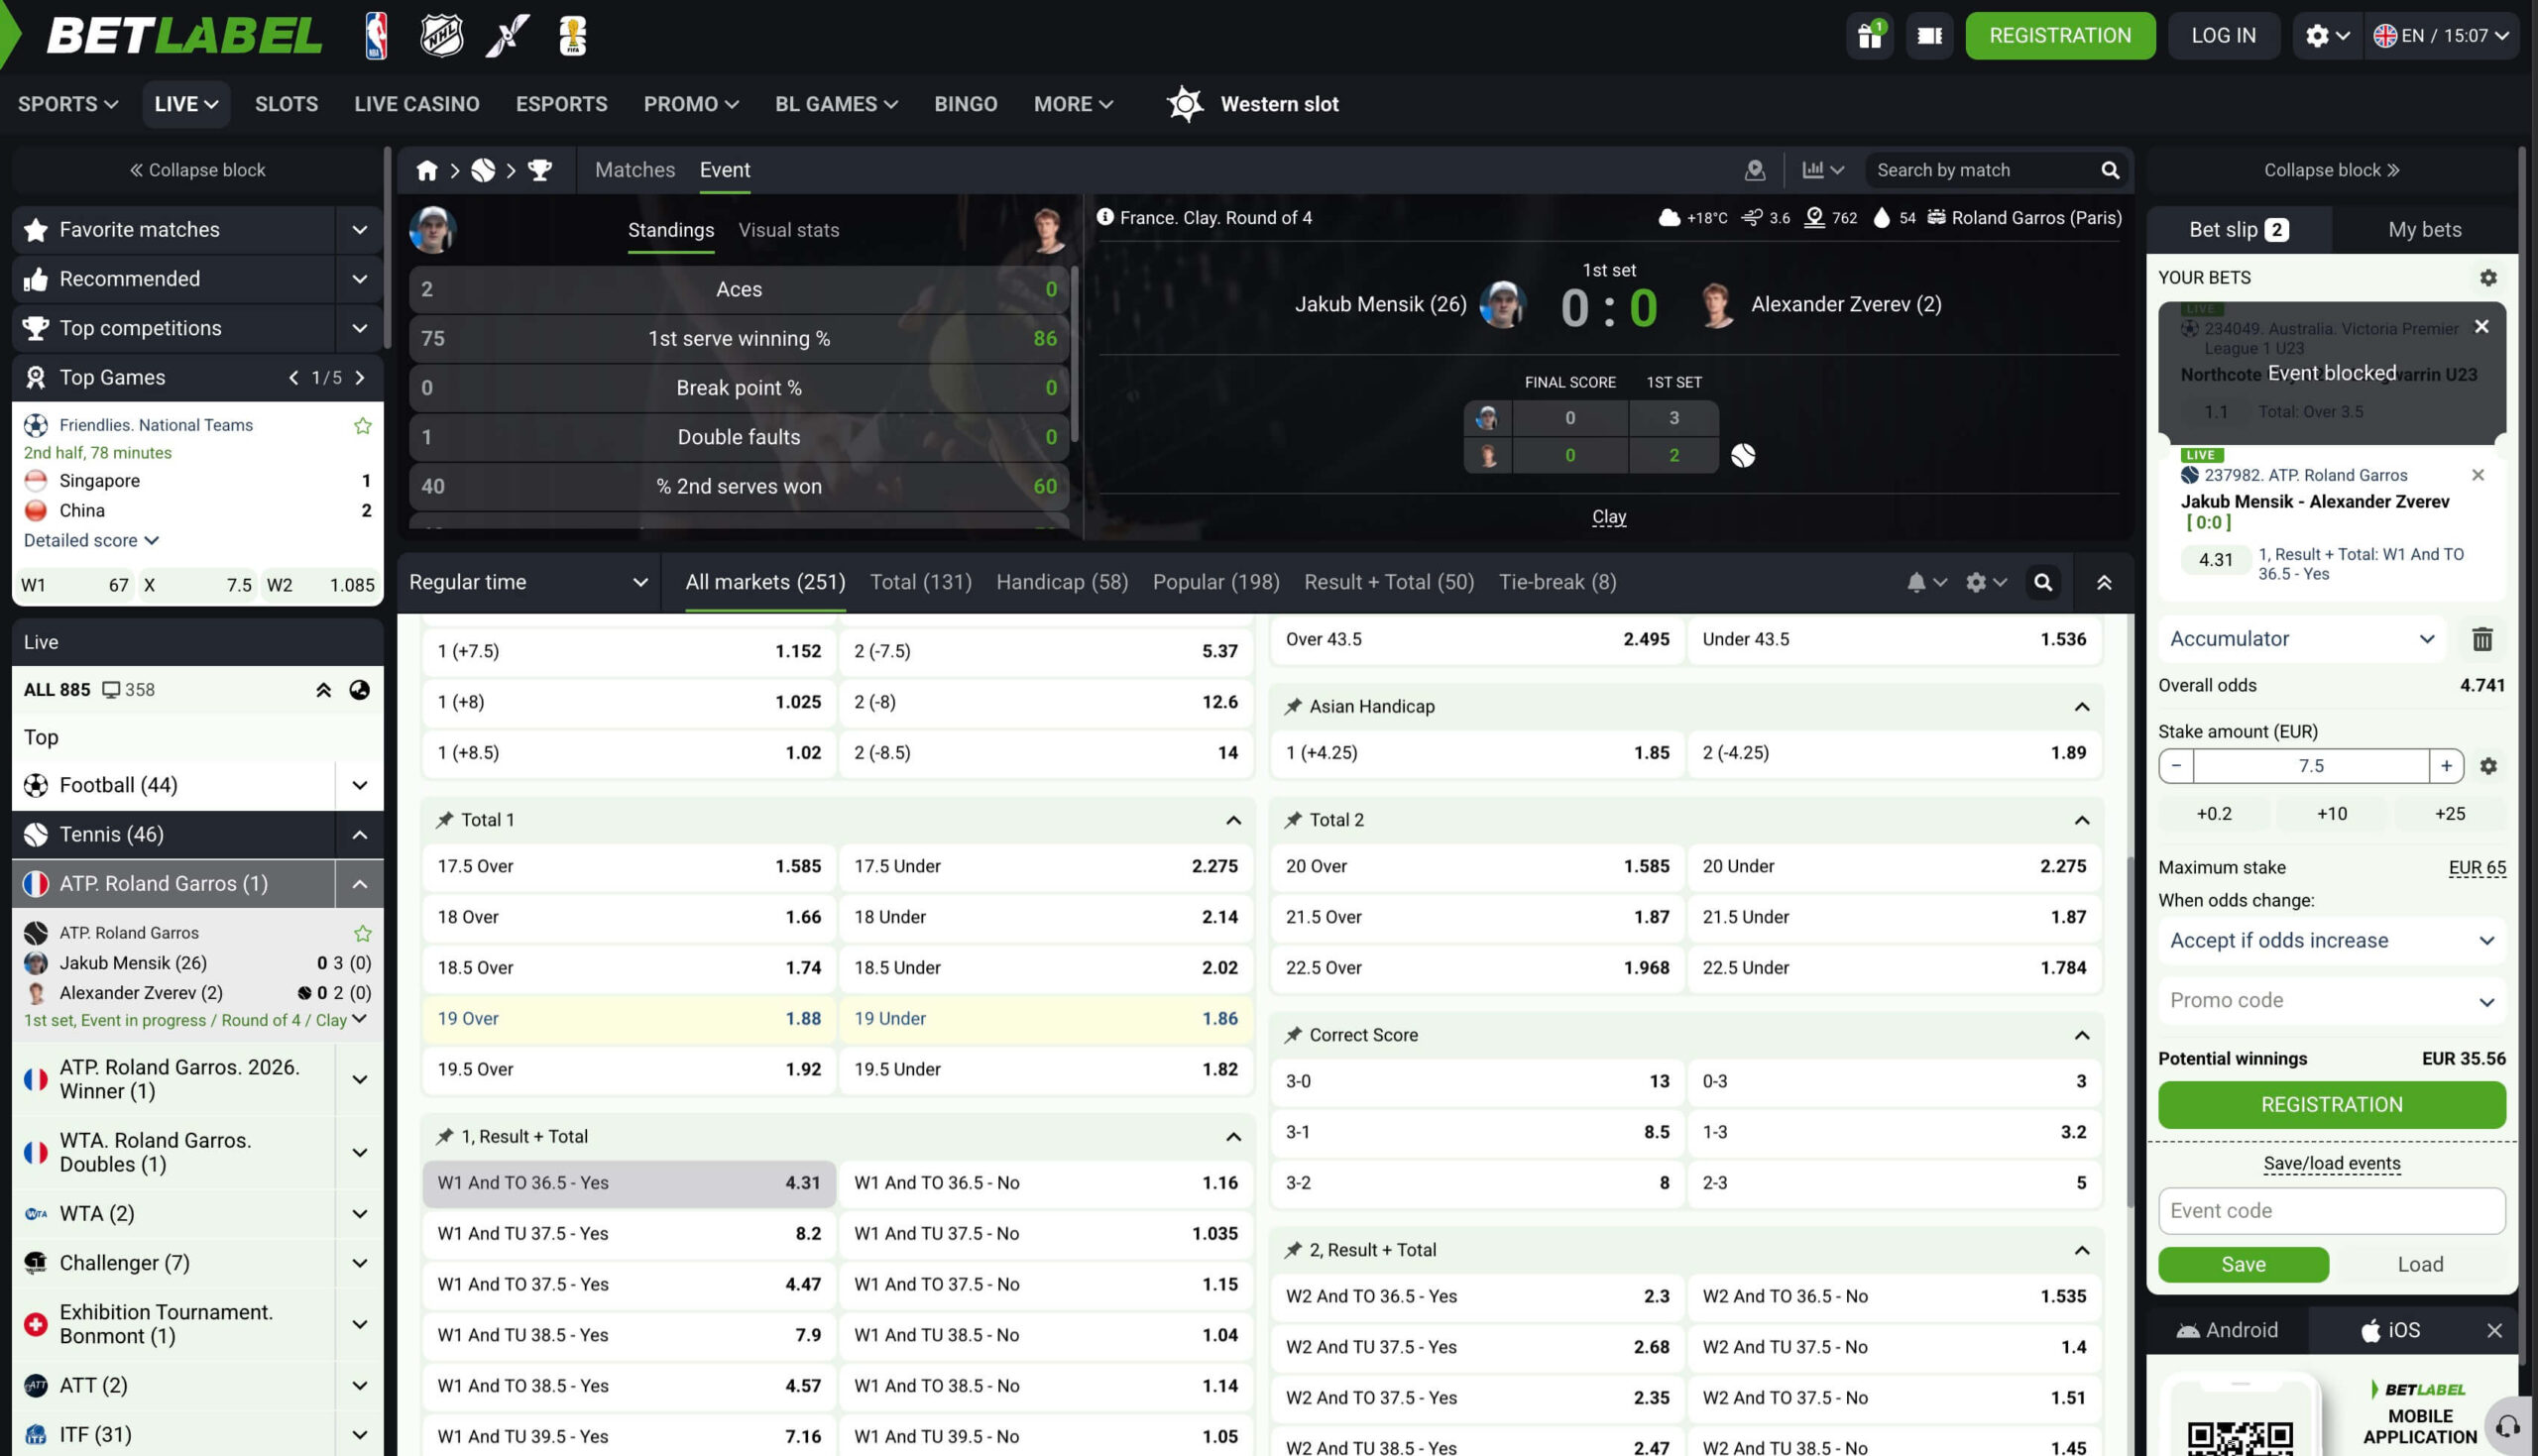The width and height of the screenshot is (2538, 1456).
Task: Remove the Mensik - Zverev bet
Action: [2478, 475]
